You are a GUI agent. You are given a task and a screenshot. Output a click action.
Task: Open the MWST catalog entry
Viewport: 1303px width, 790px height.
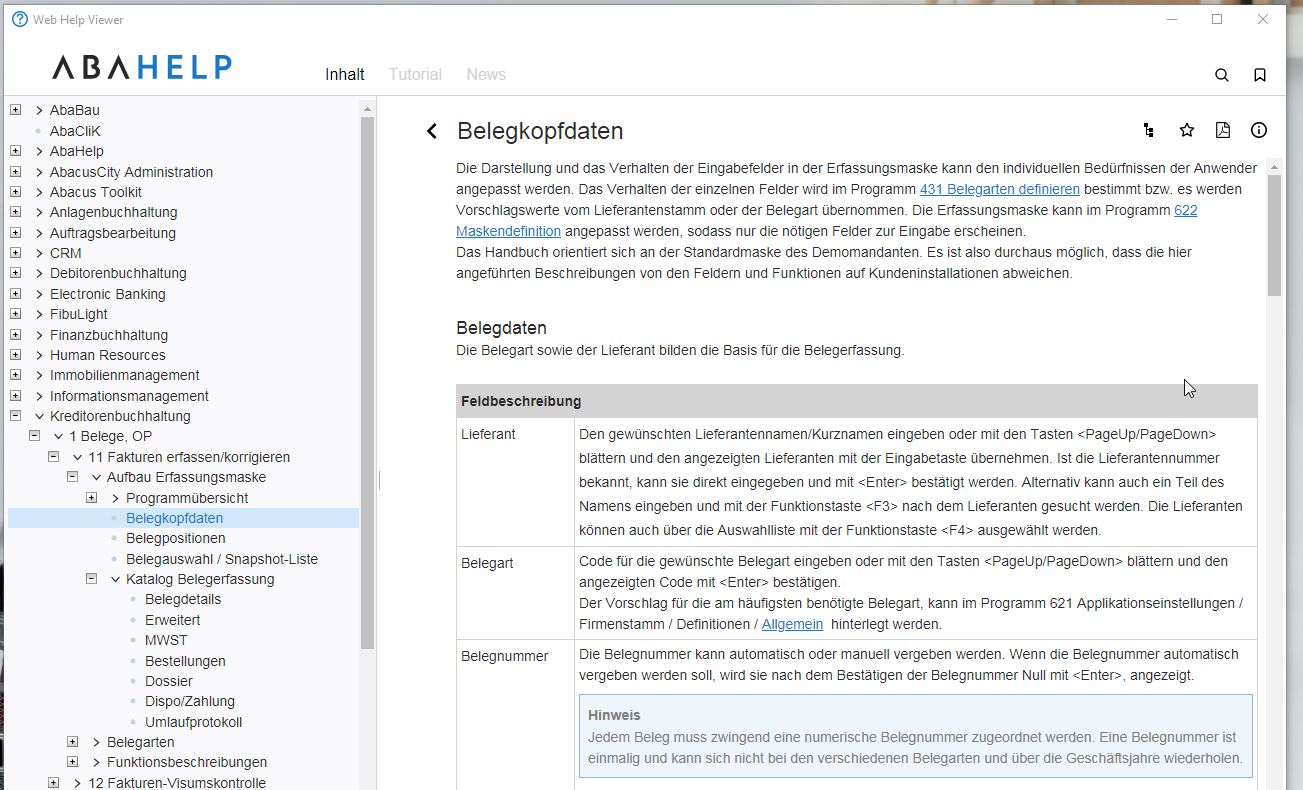(166, 640)
